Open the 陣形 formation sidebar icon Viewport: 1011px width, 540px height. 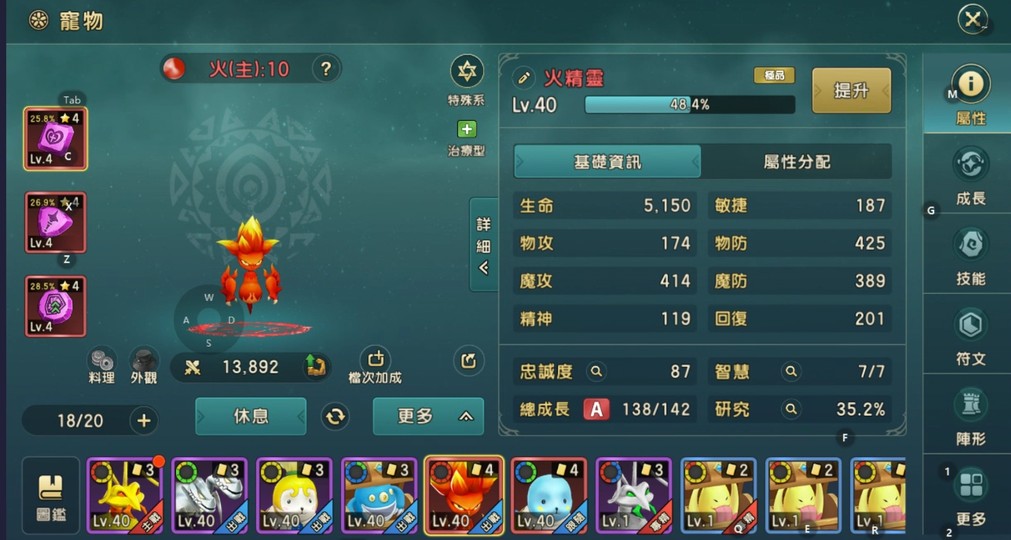pos(970,407)
